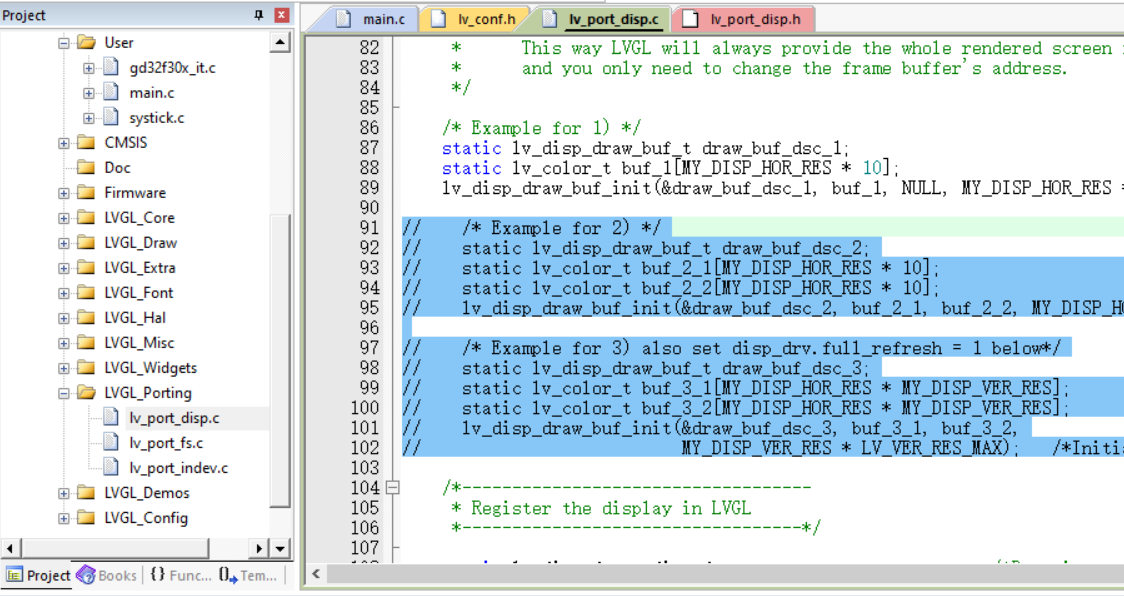This screenshot has height=596, width=1124.
Task: Expand the main.c file node
Action: point(88,93)
